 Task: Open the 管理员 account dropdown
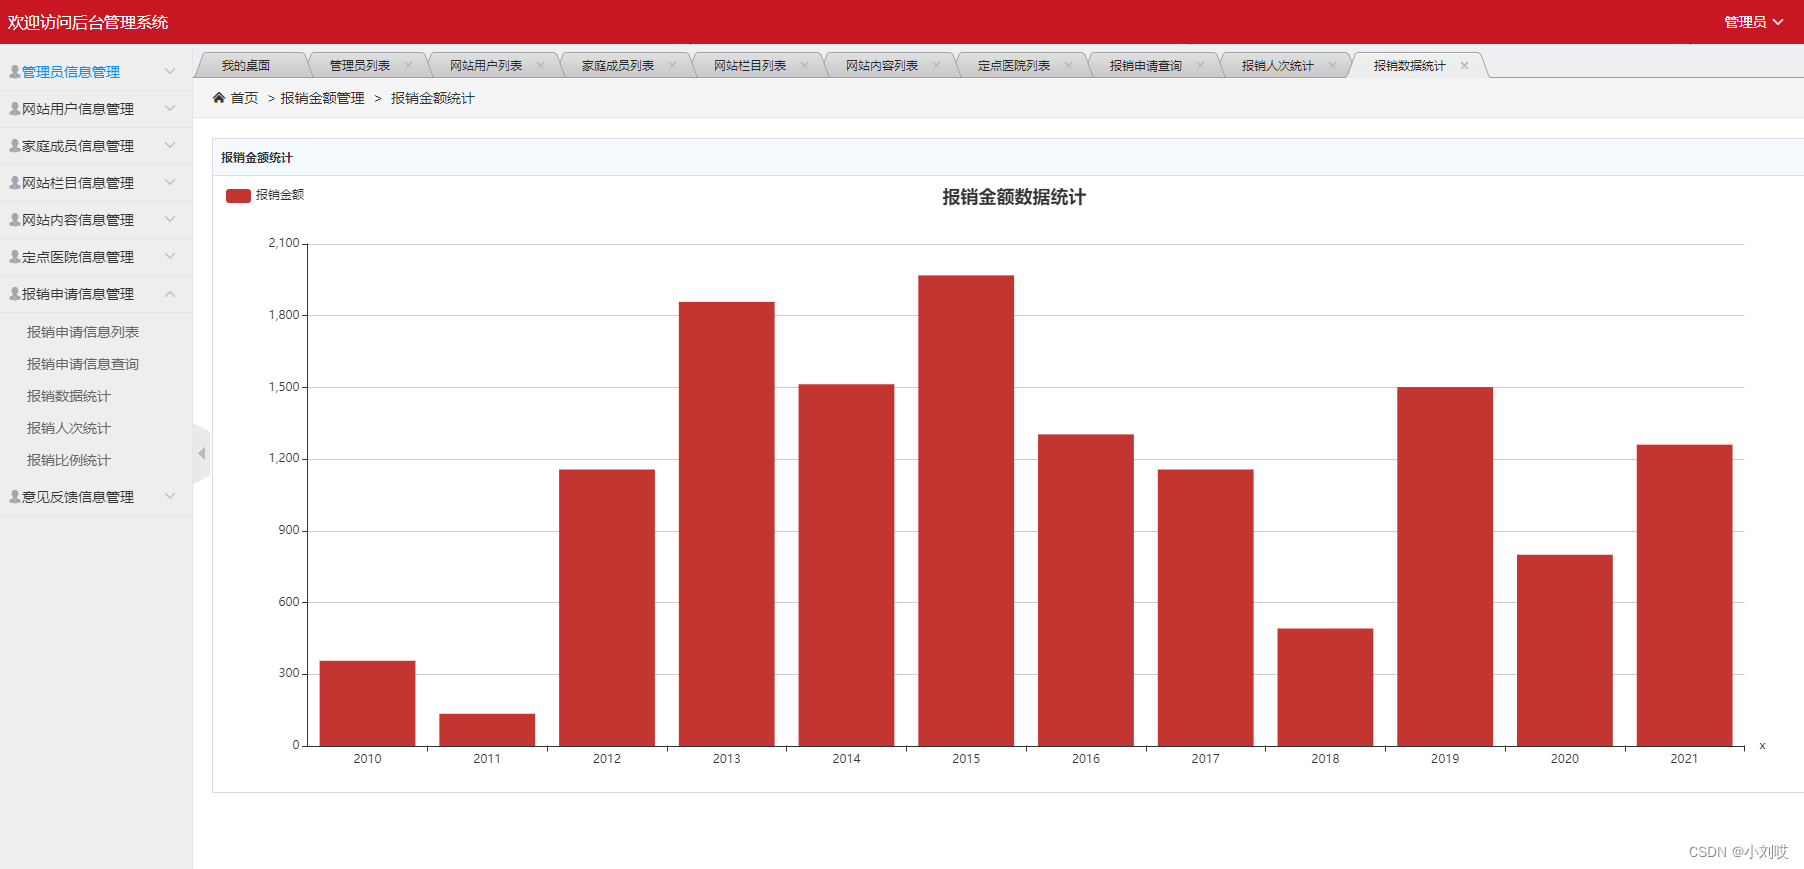[1754, 22]
